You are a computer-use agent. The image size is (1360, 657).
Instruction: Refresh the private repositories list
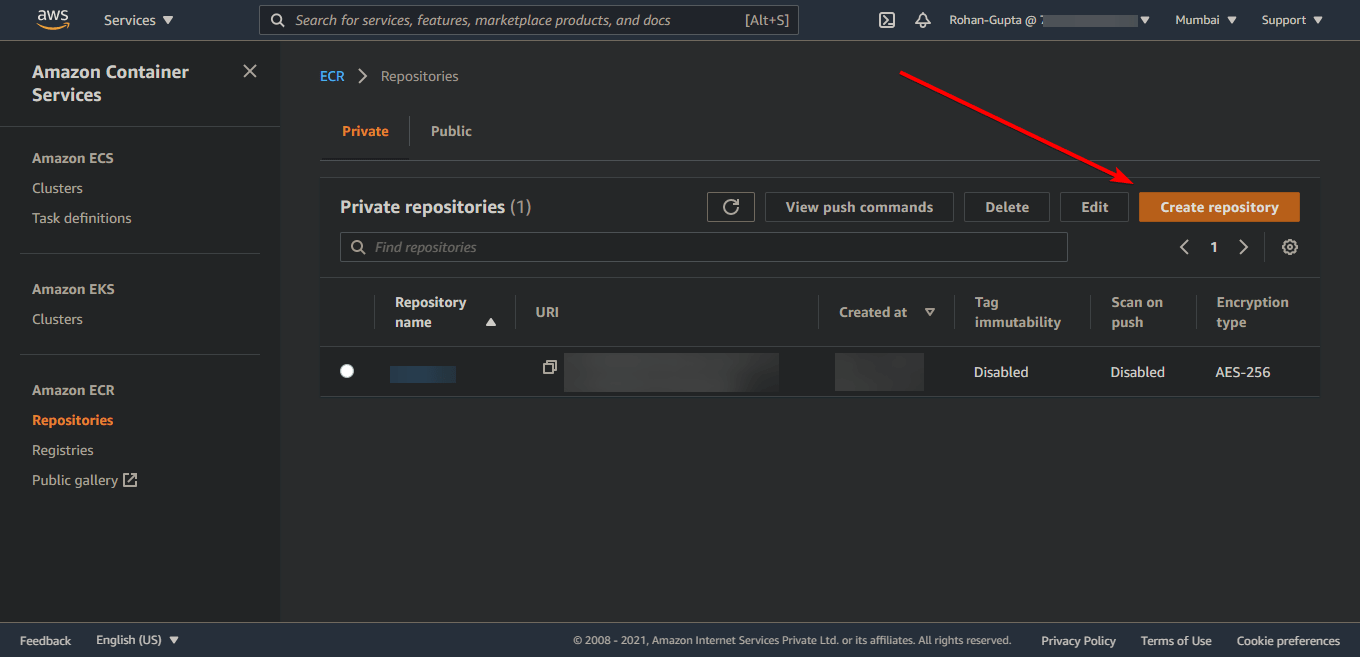[731, 207]
